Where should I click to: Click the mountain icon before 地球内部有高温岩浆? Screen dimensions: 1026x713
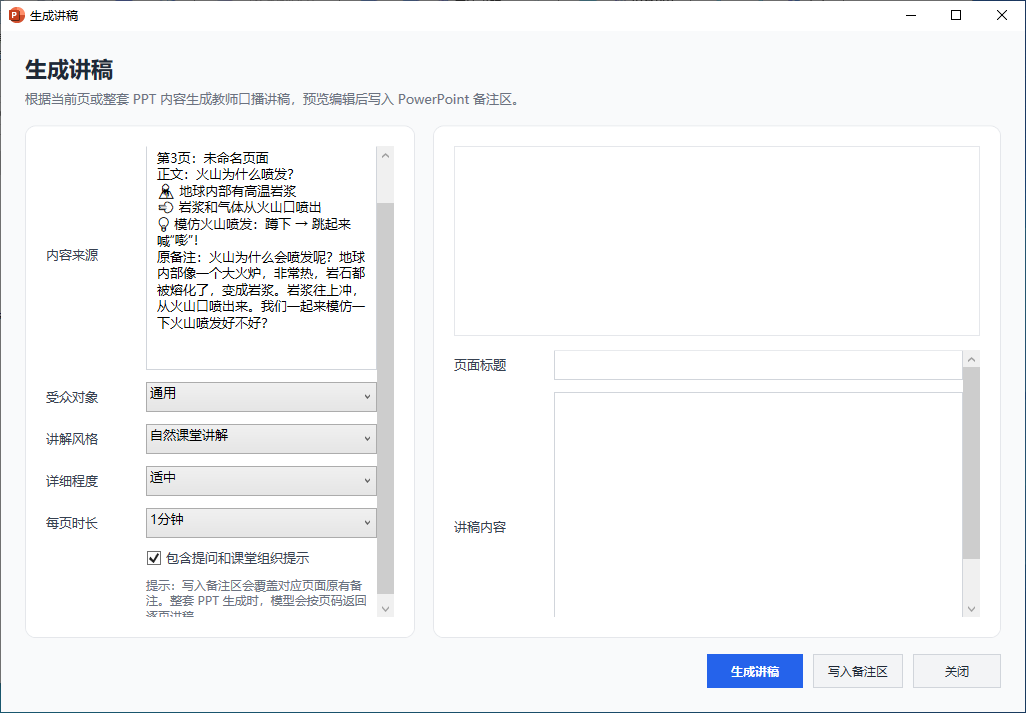(166, 191)
